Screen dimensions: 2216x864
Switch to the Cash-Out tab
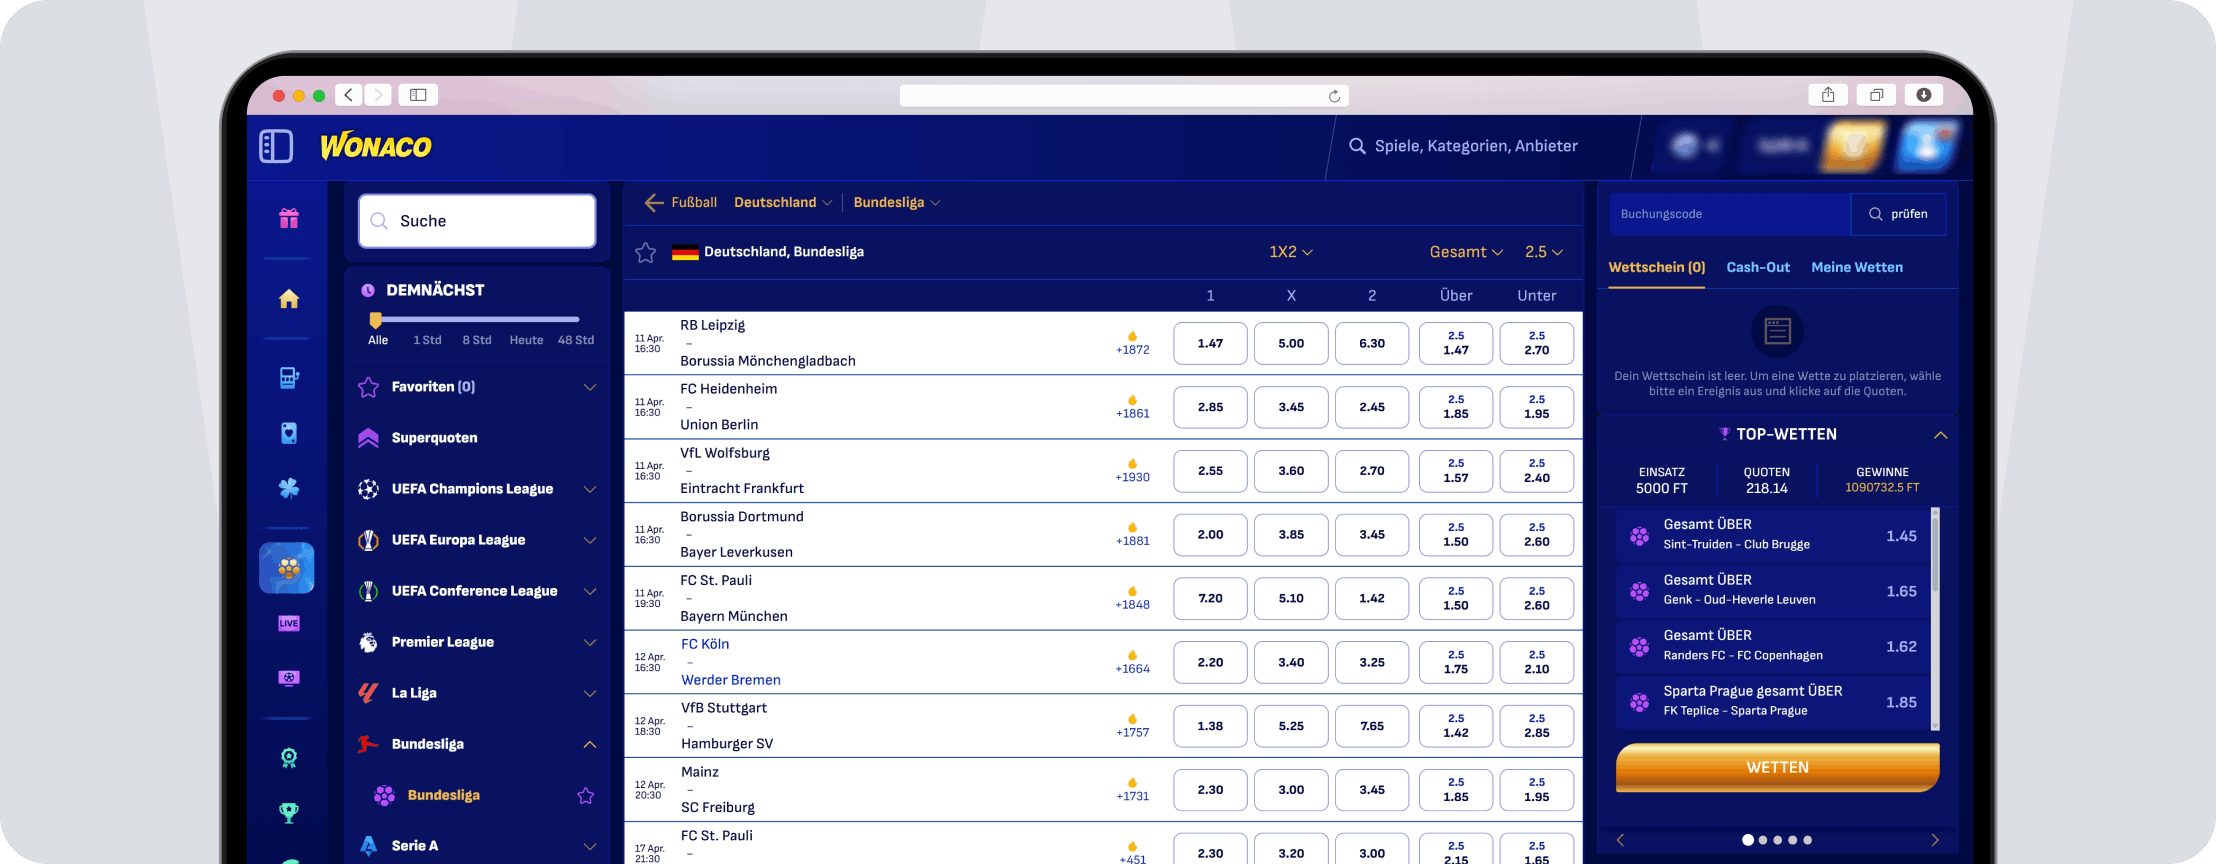[1758, 267]
